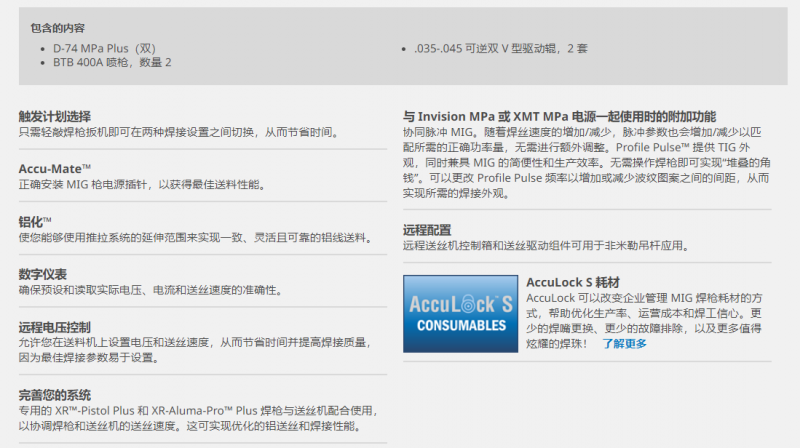The height and width of the screenshot is (448, 800).
Task: Click the Invision MPa 或 XMT MPa heading
Action: 559,116
